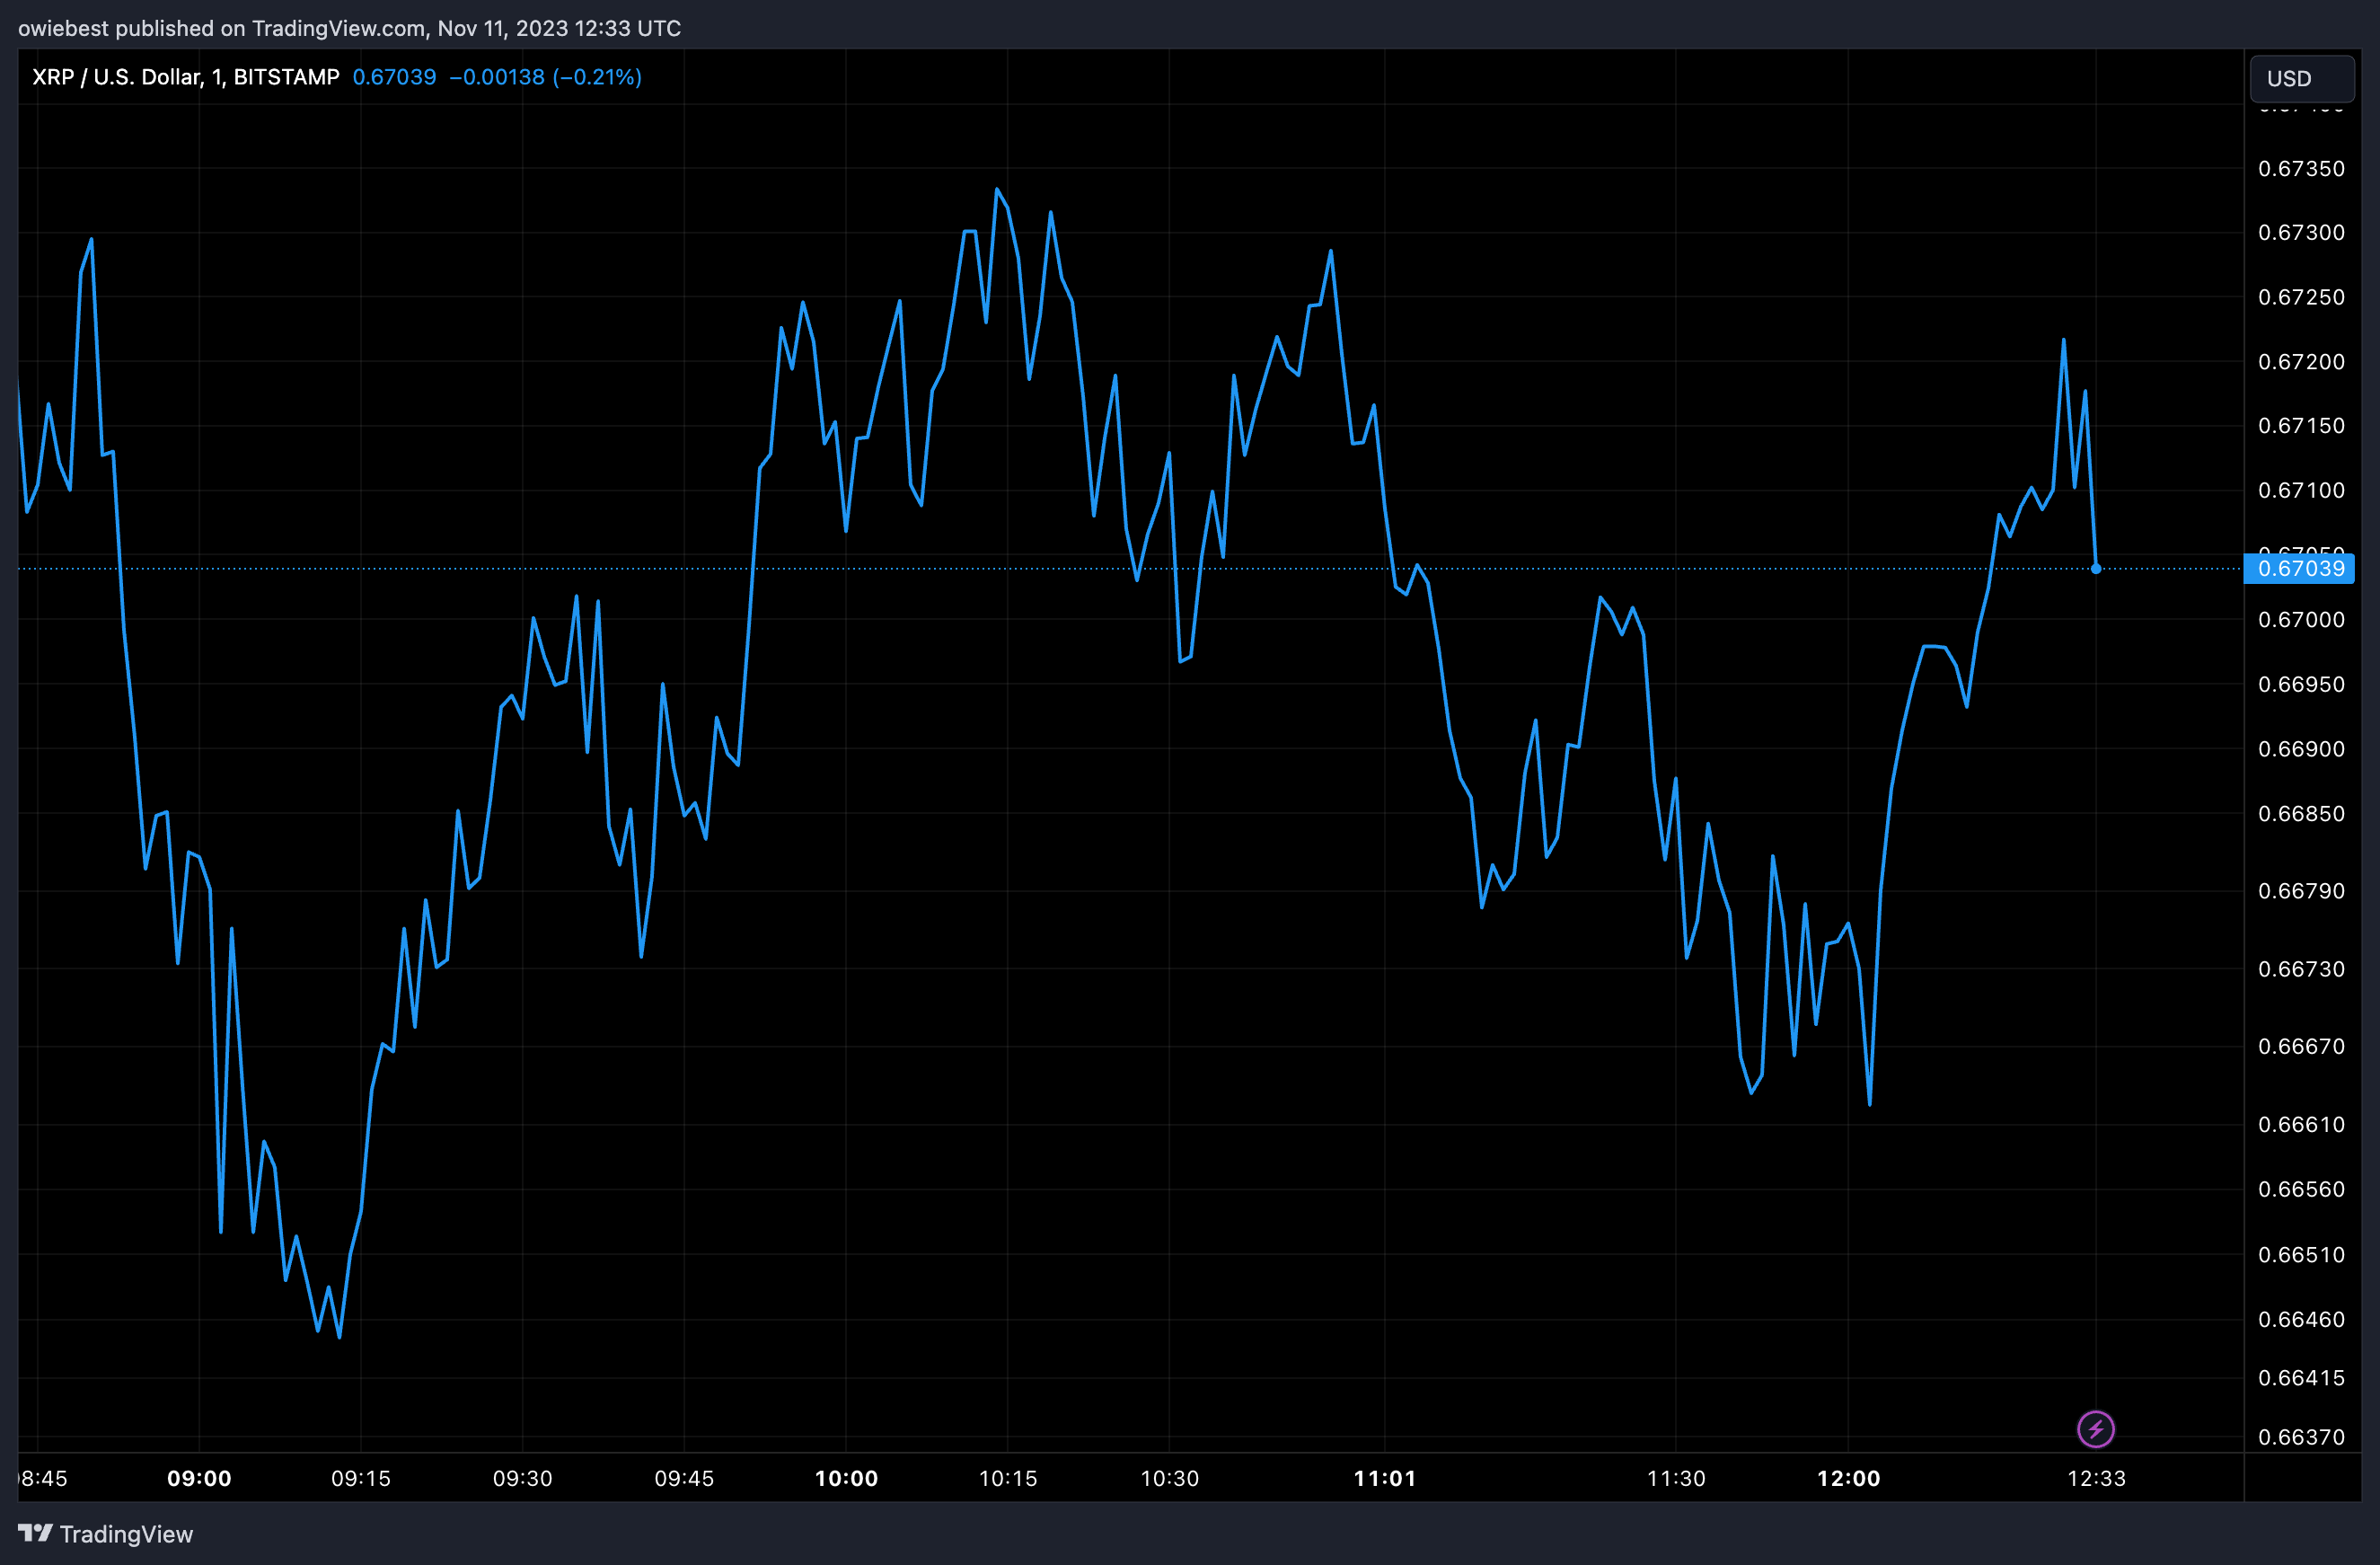Click the blue 0.67039 current price label
The width and height of the screenshot is (2380, 1565).
pos(2300,569)
